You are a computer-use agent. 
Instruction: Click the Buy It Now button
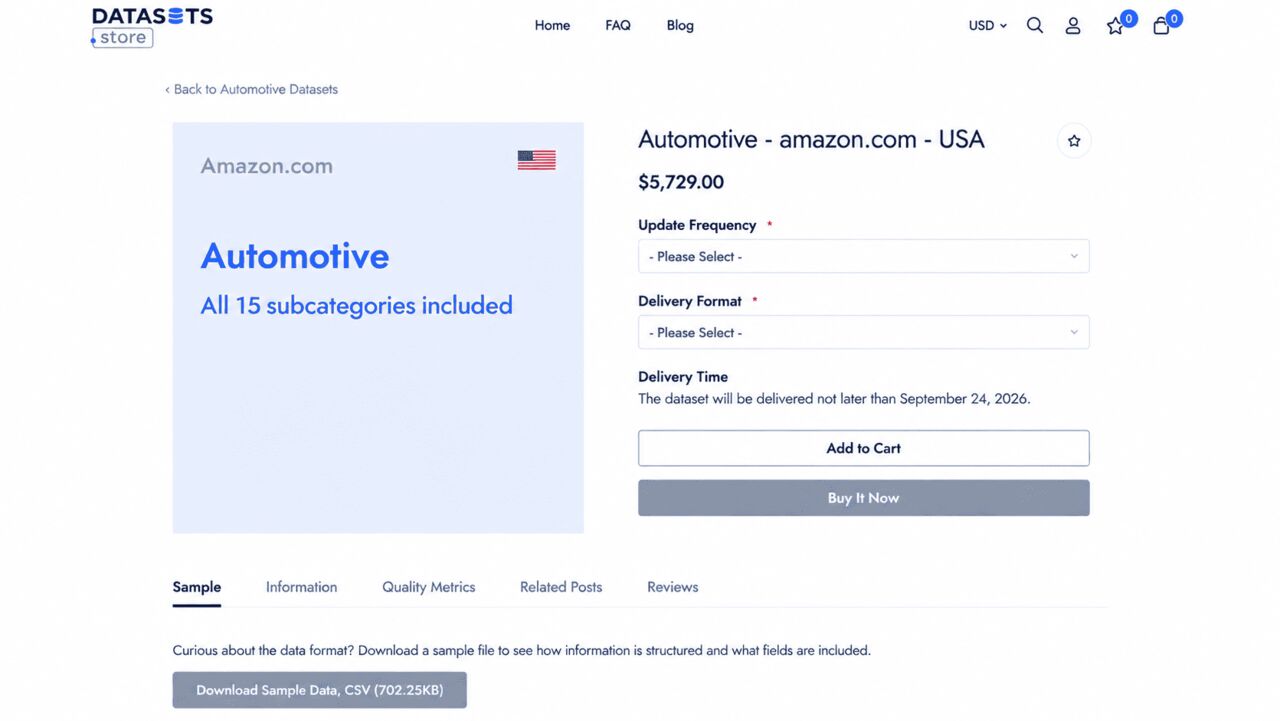pos(863,498)
